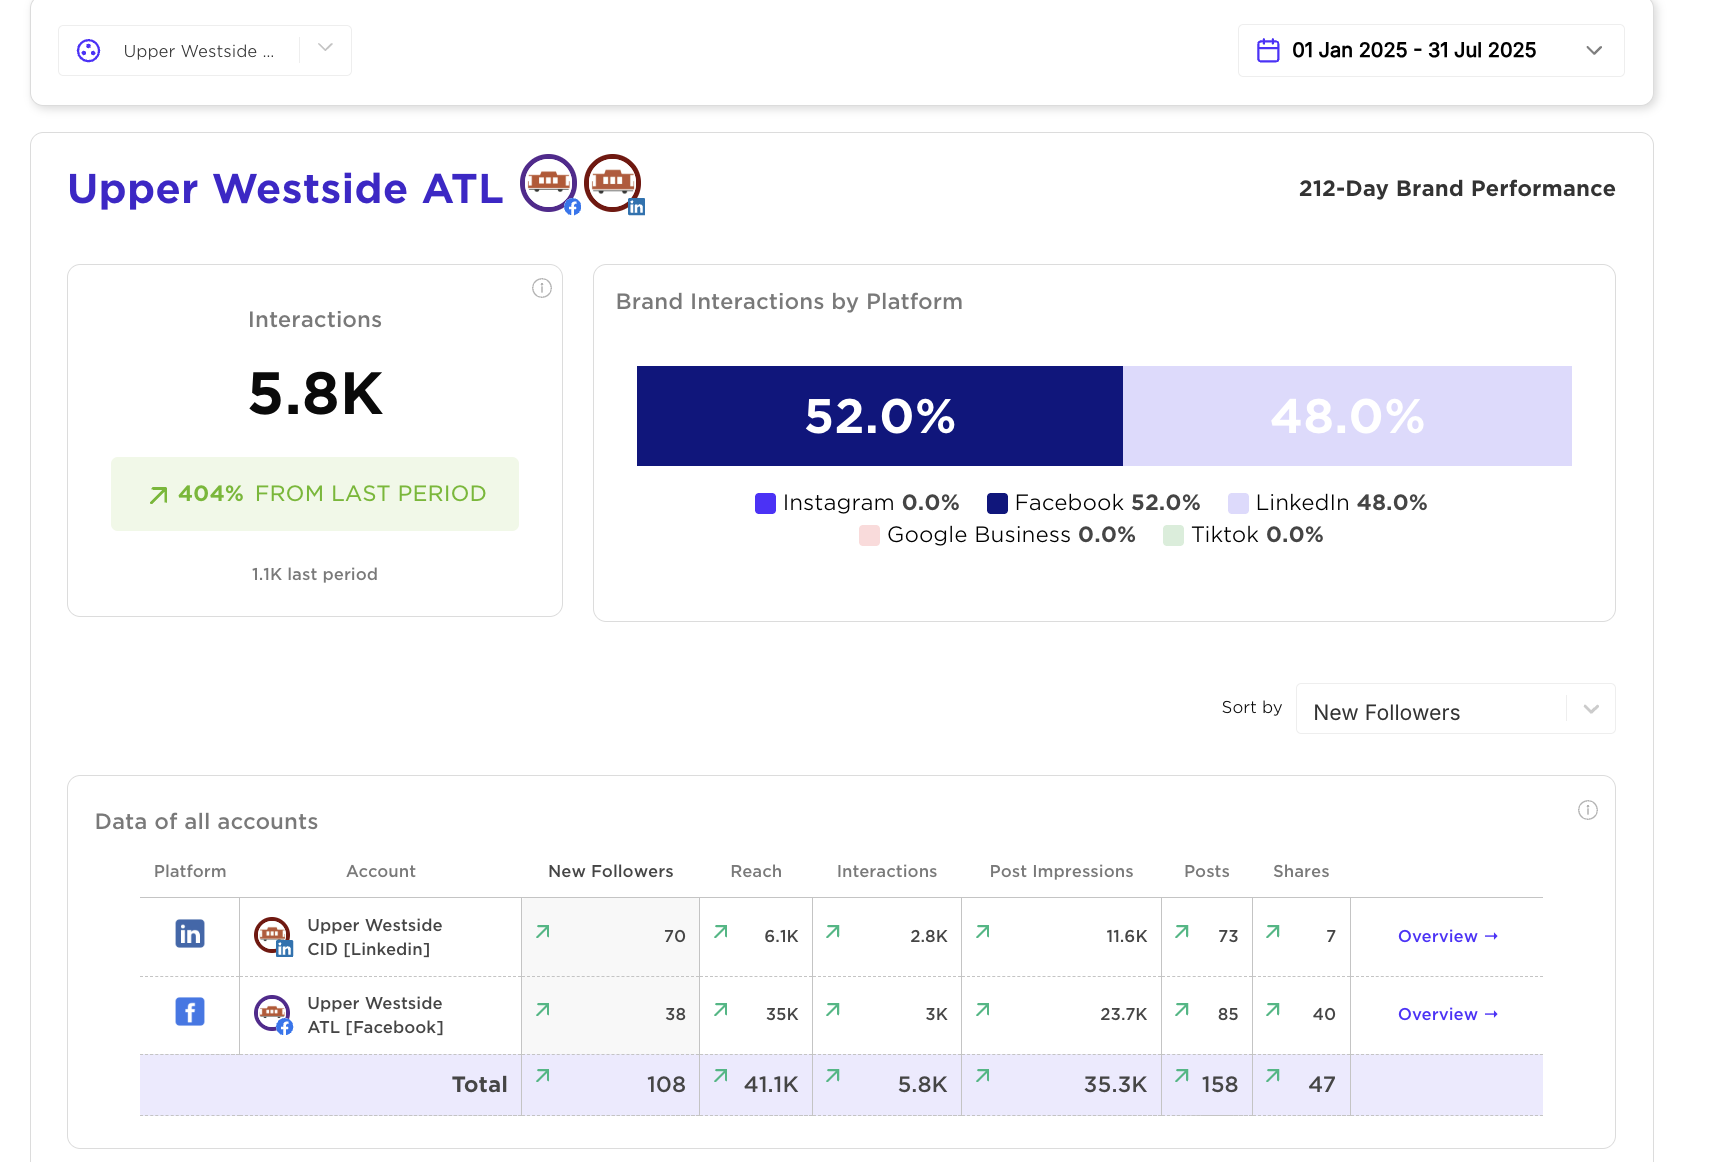Click trend arrow beside Facebook 38 new followers
Screen dimensions: 1730x1162
543,1009
